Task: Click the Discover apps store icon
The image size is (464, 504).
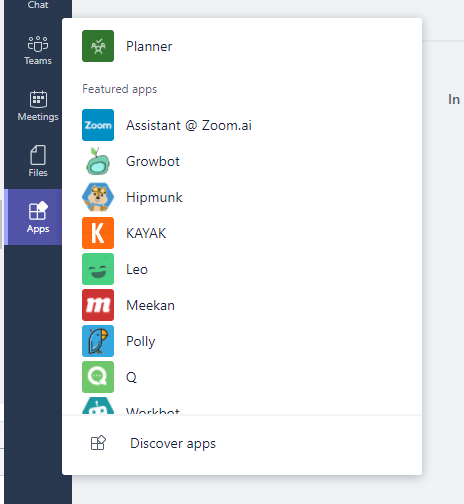Action: pyautogui.click(x=98, y=443)
